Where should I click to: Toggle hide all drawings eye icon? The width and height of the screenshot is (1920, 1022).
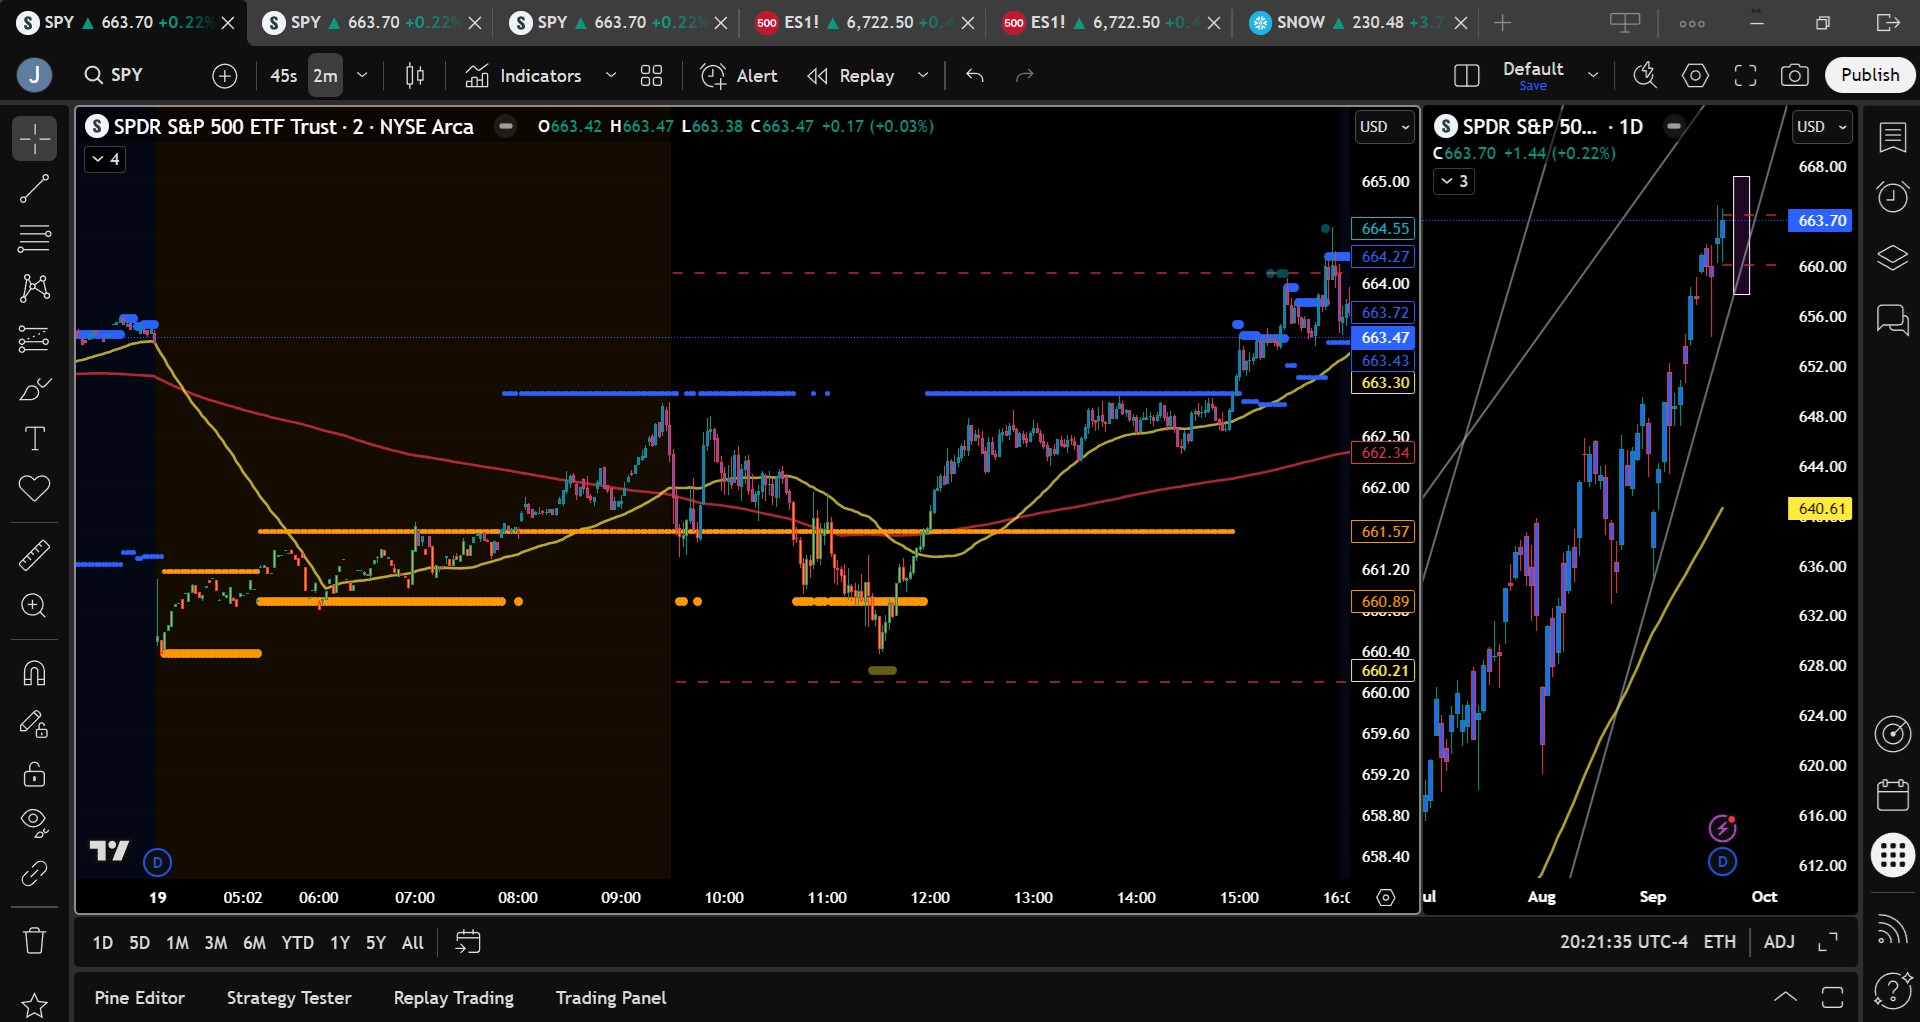pyautogui.click(x=34, y=823)
